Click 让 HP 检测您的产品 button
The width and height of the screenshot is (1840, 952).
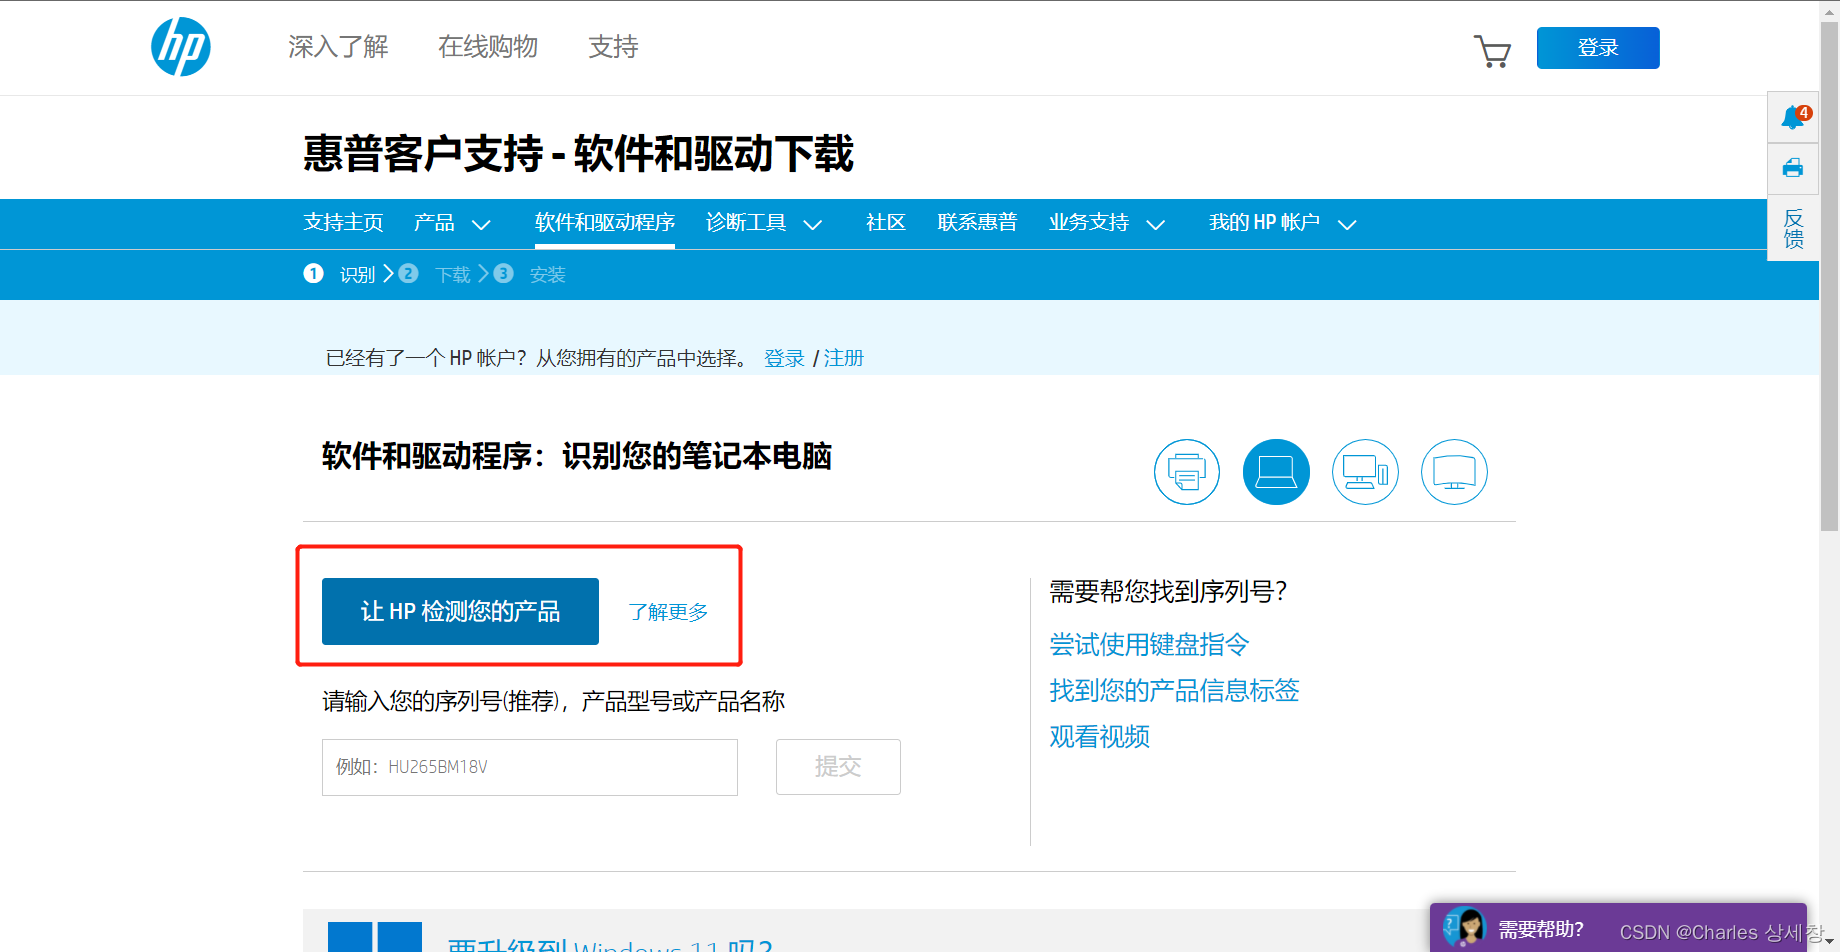tap(460, 611)
